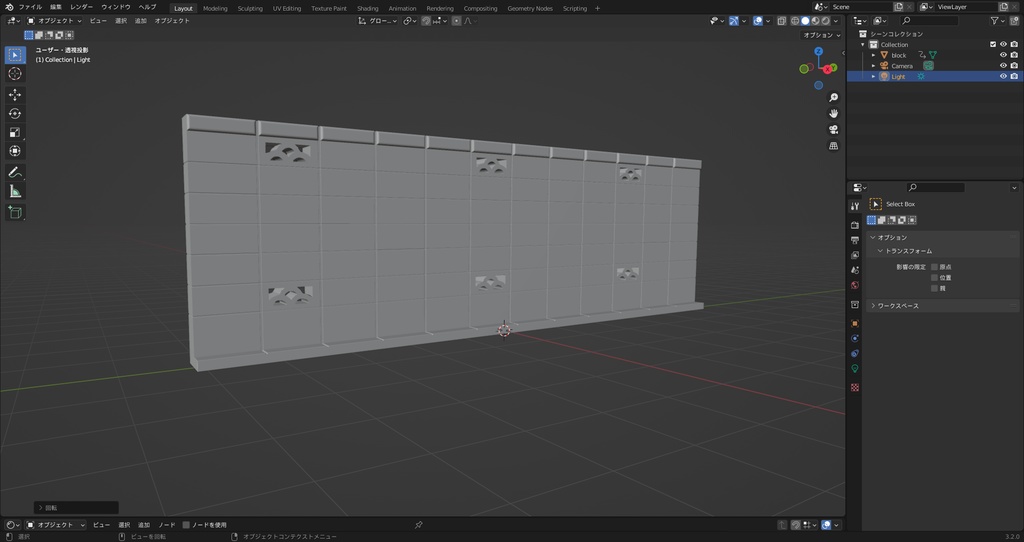1024x542 pixels.
Task: Open the viewport オプション dropdown
Action: coord(822,35)
